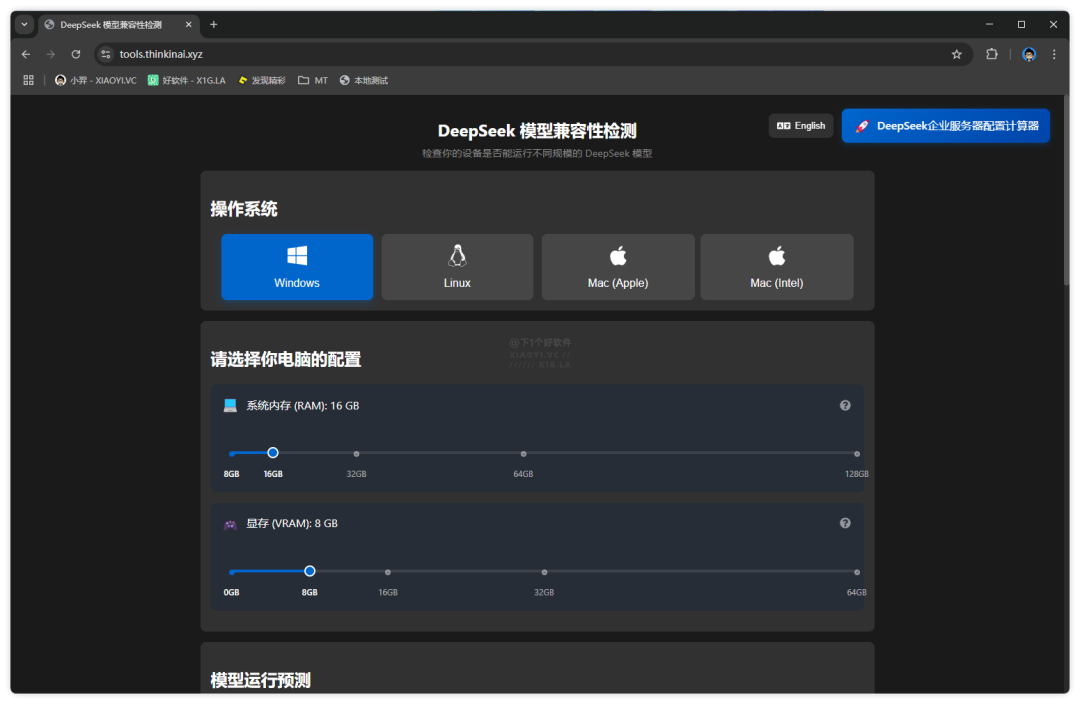The width and height of the screenshot is (1080, 704).
Task: Open a new browser tab
Action: pyautogui.click(x=214, y=24)
